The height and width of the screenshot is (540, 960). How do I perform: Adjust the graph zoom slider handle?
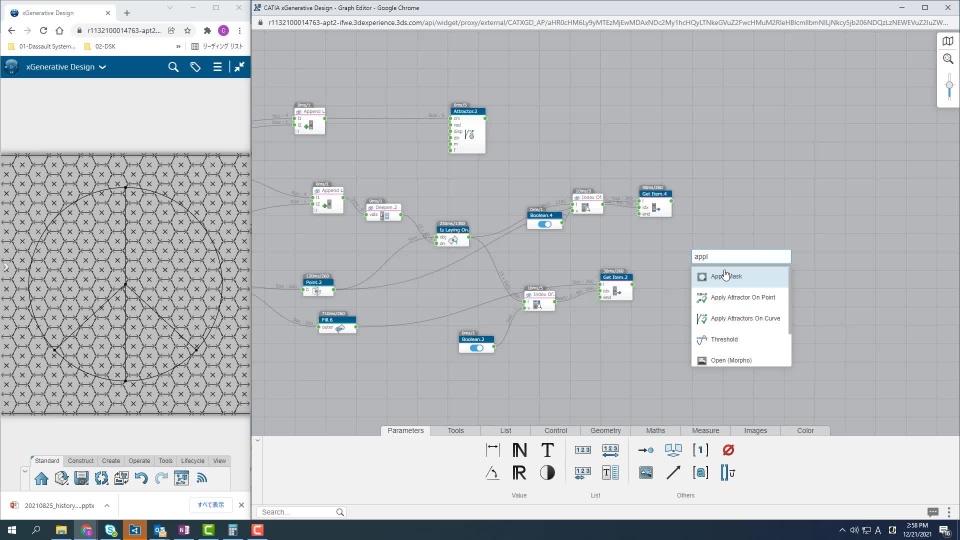coord(949,85)
